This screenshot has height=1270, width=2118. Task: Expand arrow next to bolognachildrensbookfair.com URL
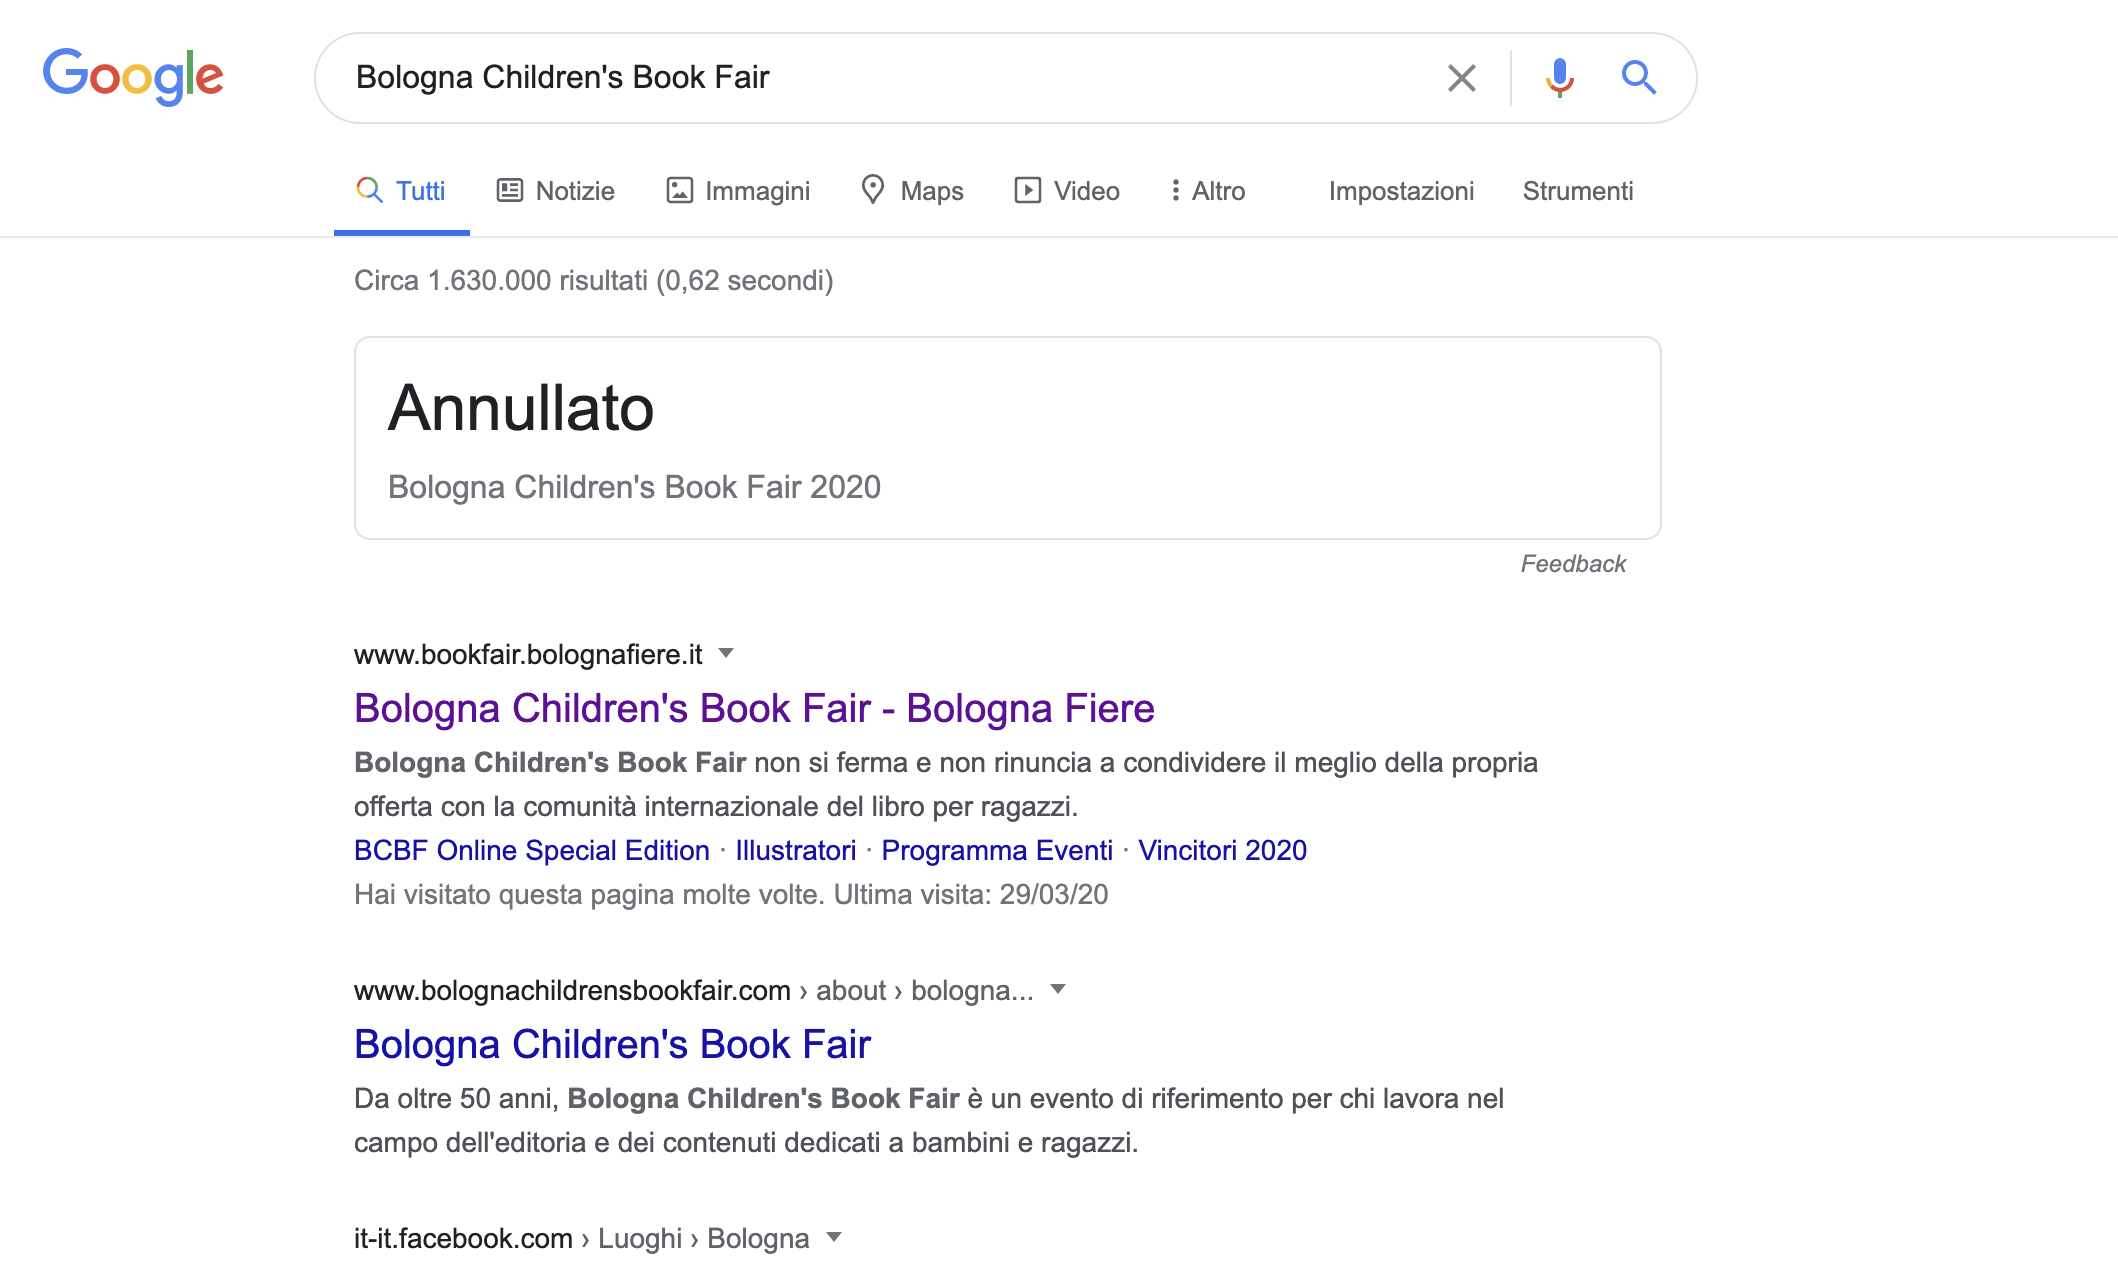(1058, 990)
